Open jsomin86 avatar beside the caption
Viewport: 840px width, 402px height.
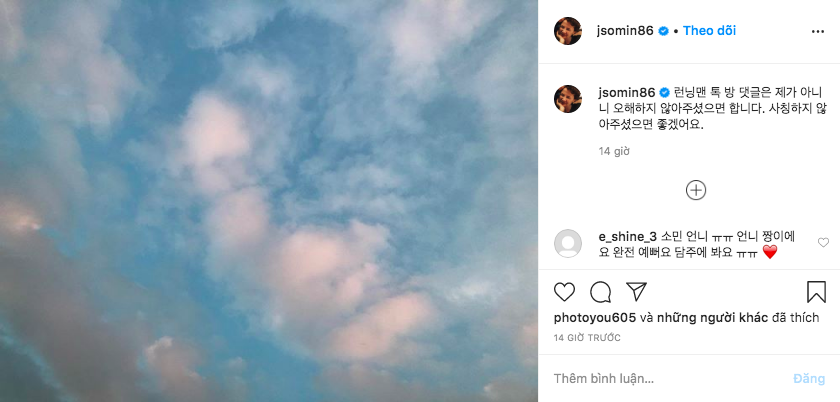[x=568, y=99]
